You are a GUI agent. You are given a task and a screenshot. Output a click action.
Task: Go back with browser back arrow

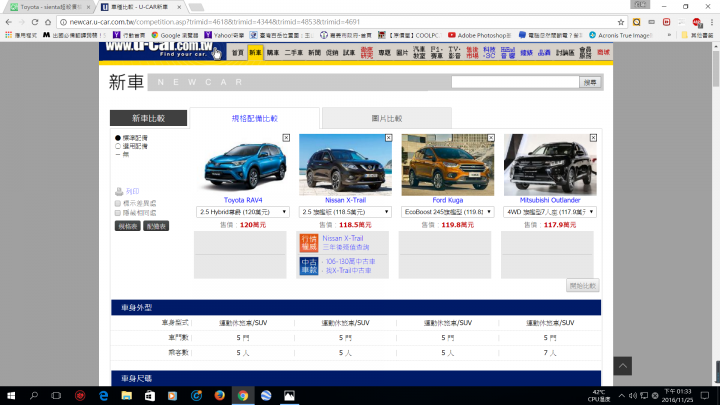click(9, 22)
